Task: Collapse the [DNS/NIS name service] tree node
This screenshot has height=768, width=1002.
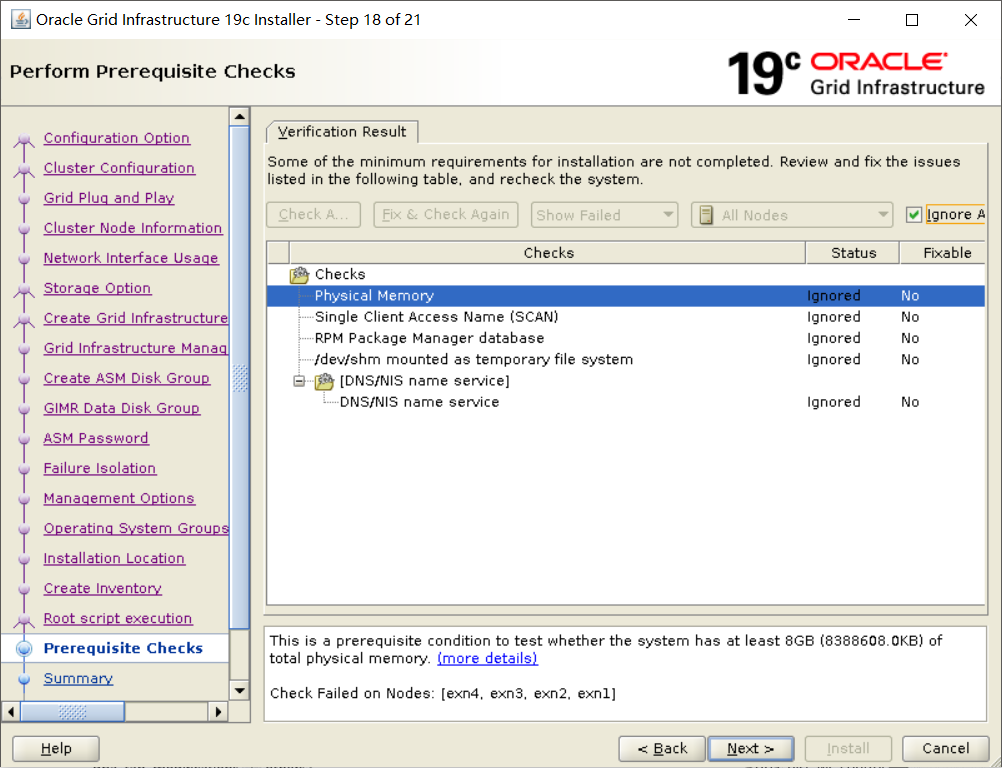Action: tap(298, 381)
